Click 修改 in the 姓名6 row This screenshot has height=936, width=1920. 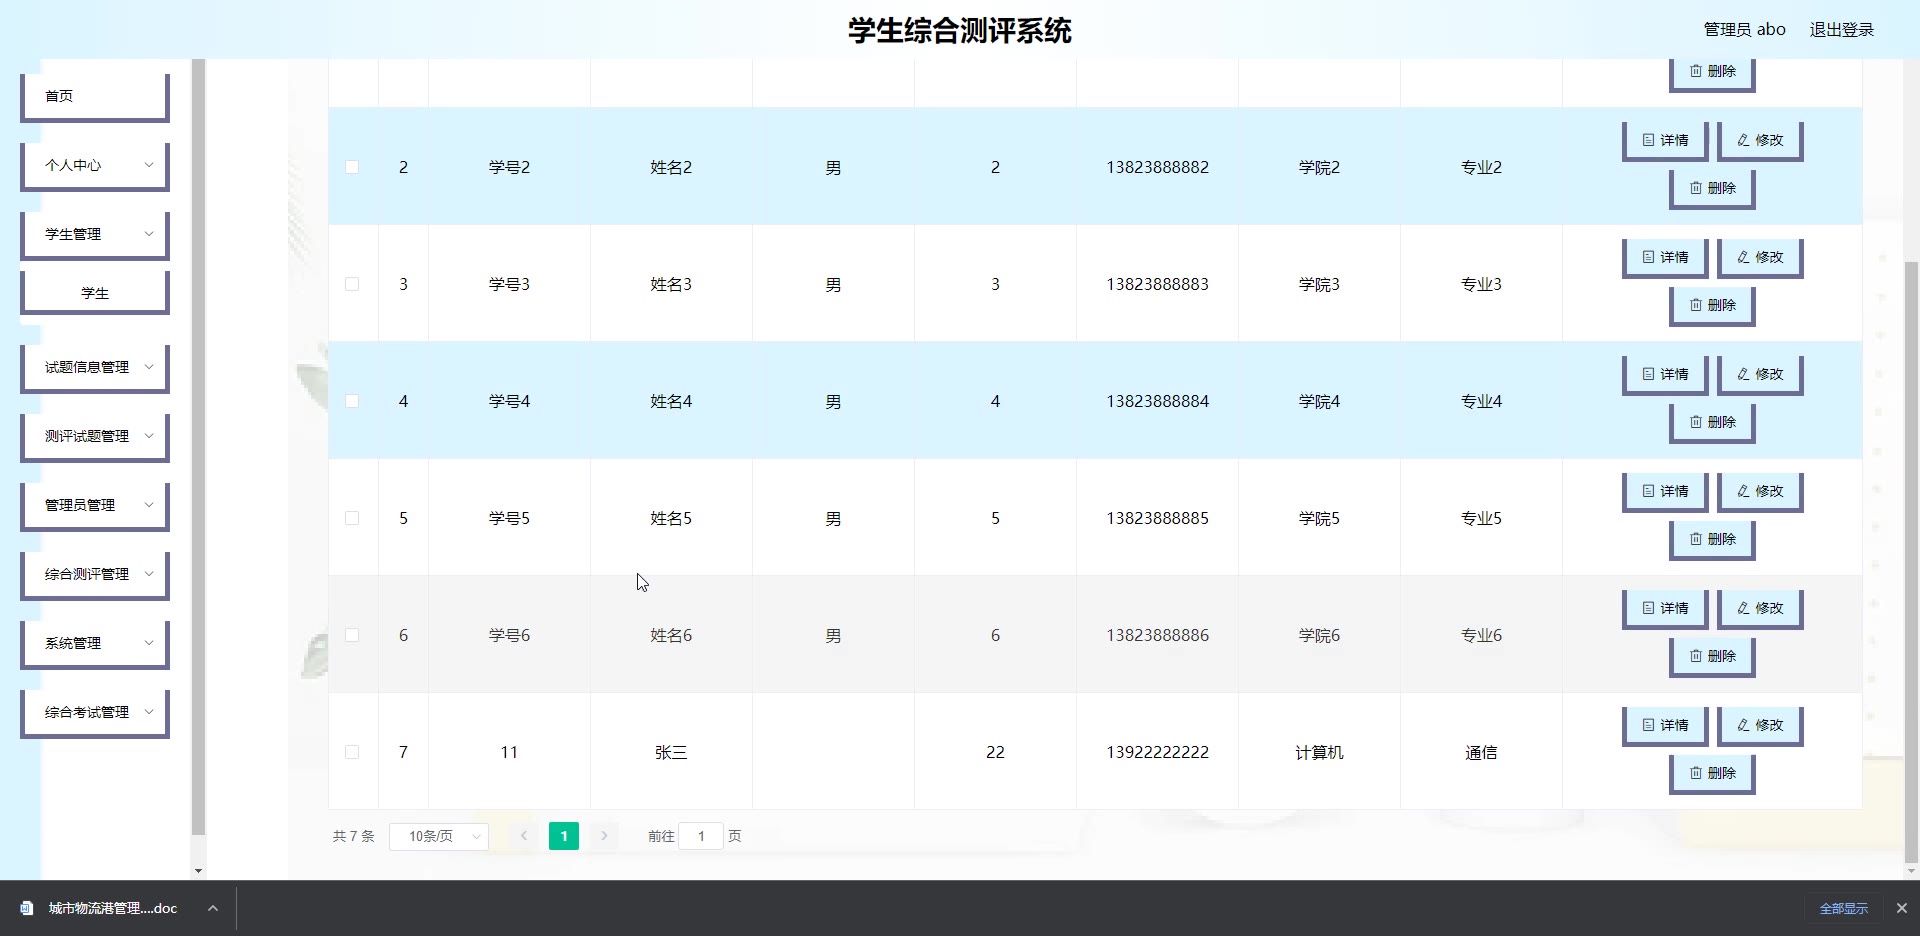[x=1760, y=609]
